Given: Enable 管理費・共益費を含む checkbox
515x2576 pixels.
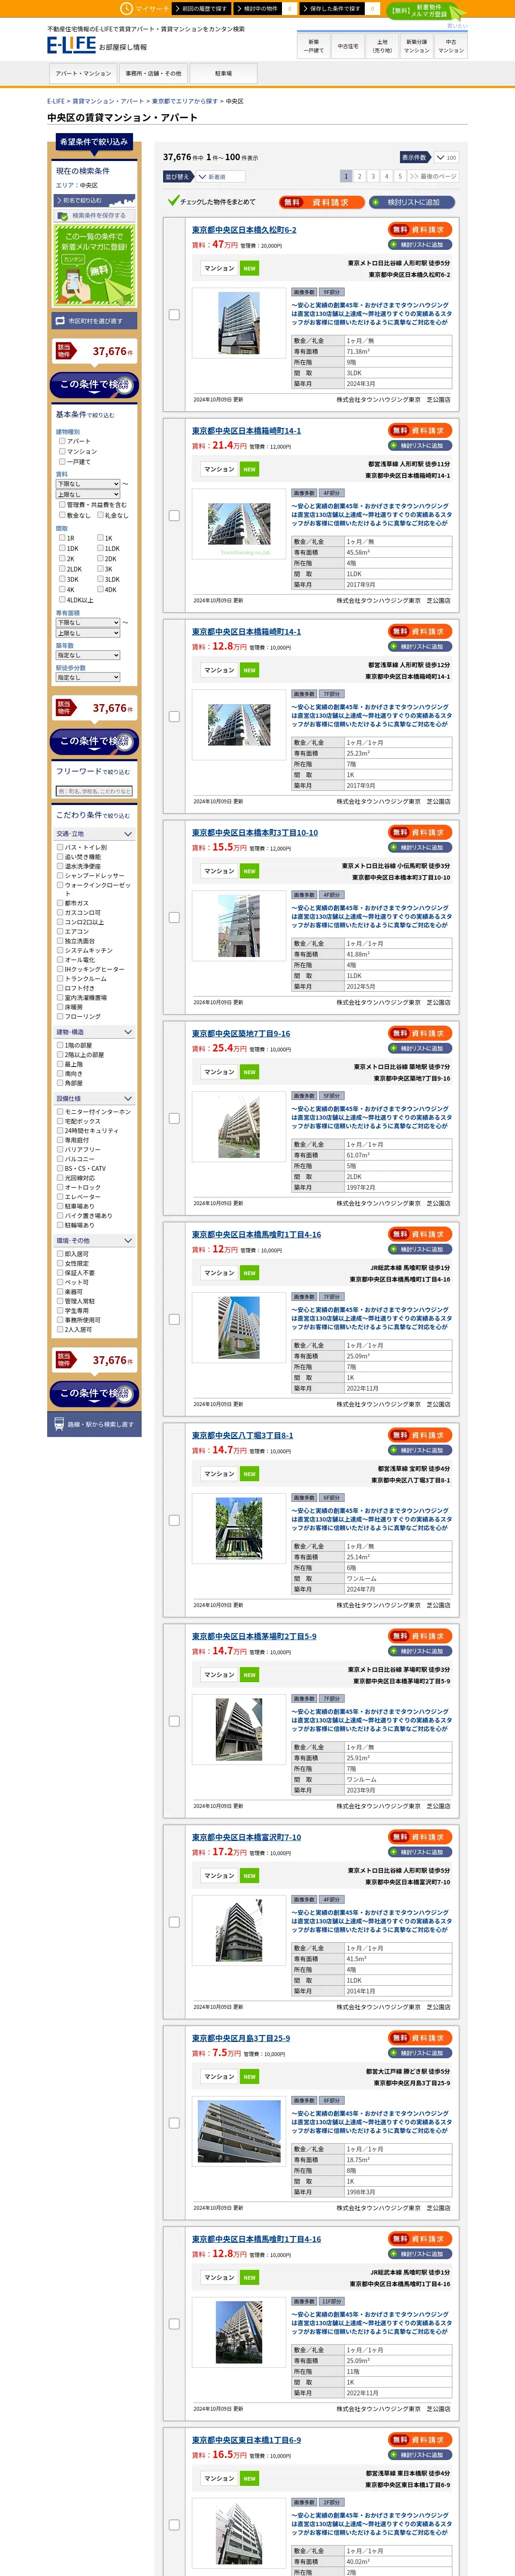Looking at the screenshot, I should [62, 505].
